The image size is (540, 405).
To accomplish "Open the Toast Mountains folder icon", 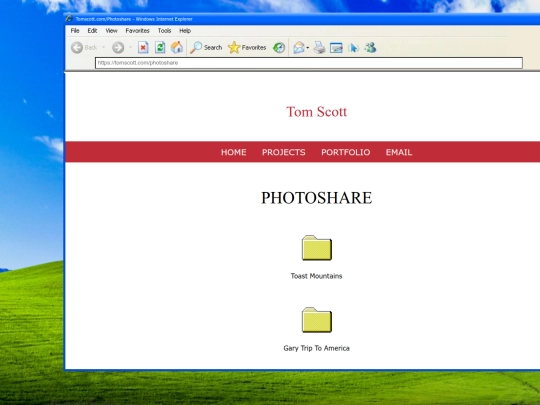I will coord(317,248).
